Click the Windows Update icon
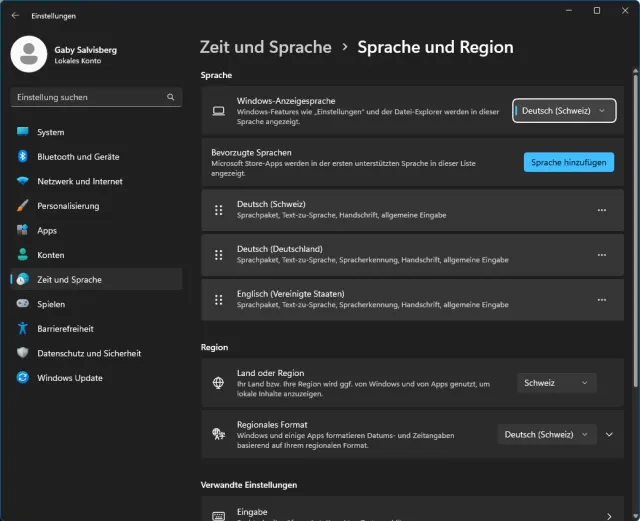This screenshot has width=640, height=521. (x=23, y=378)
